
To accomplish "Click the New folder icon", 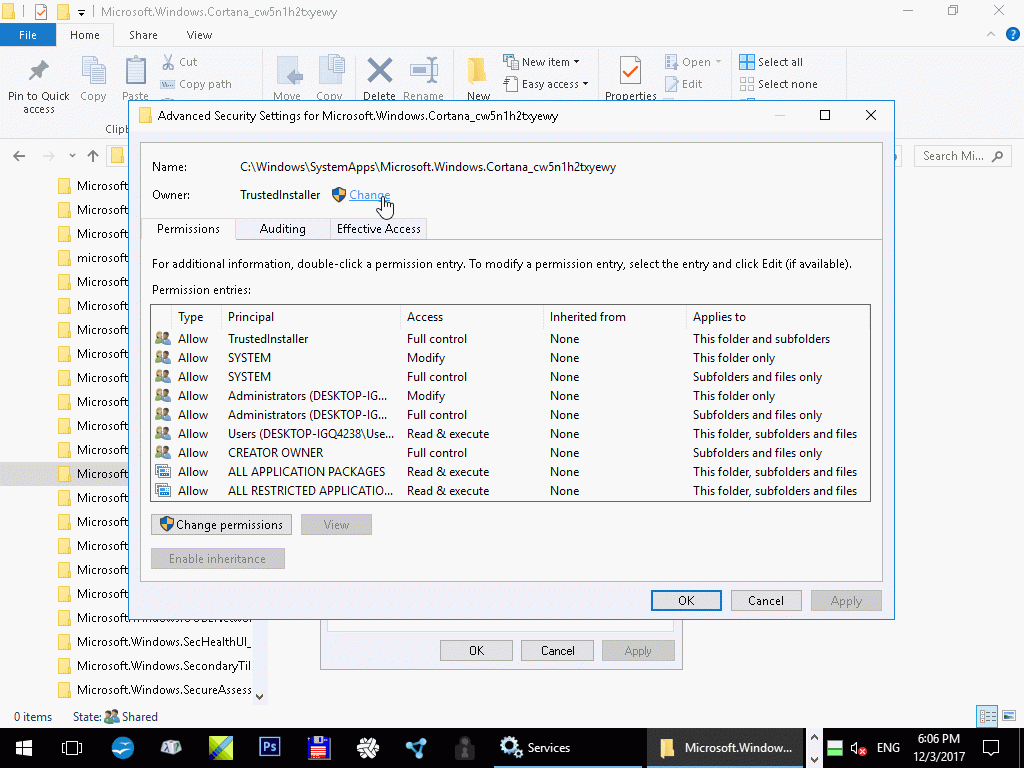I will tap(477, 71).
